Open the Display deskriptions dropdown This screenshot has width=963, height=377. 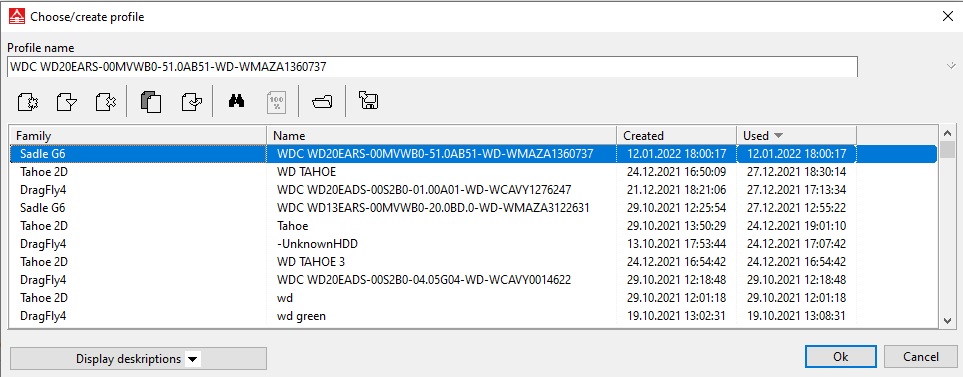click(138, 359)
